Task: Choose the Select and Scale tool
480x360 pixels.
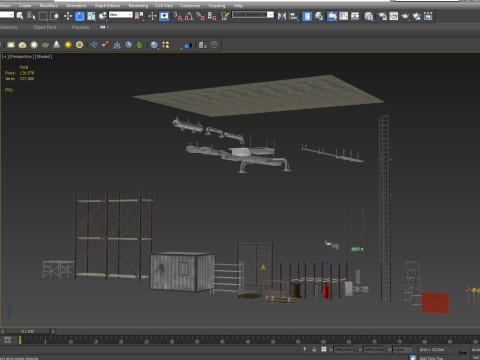Action: click(x=91, y=16)
